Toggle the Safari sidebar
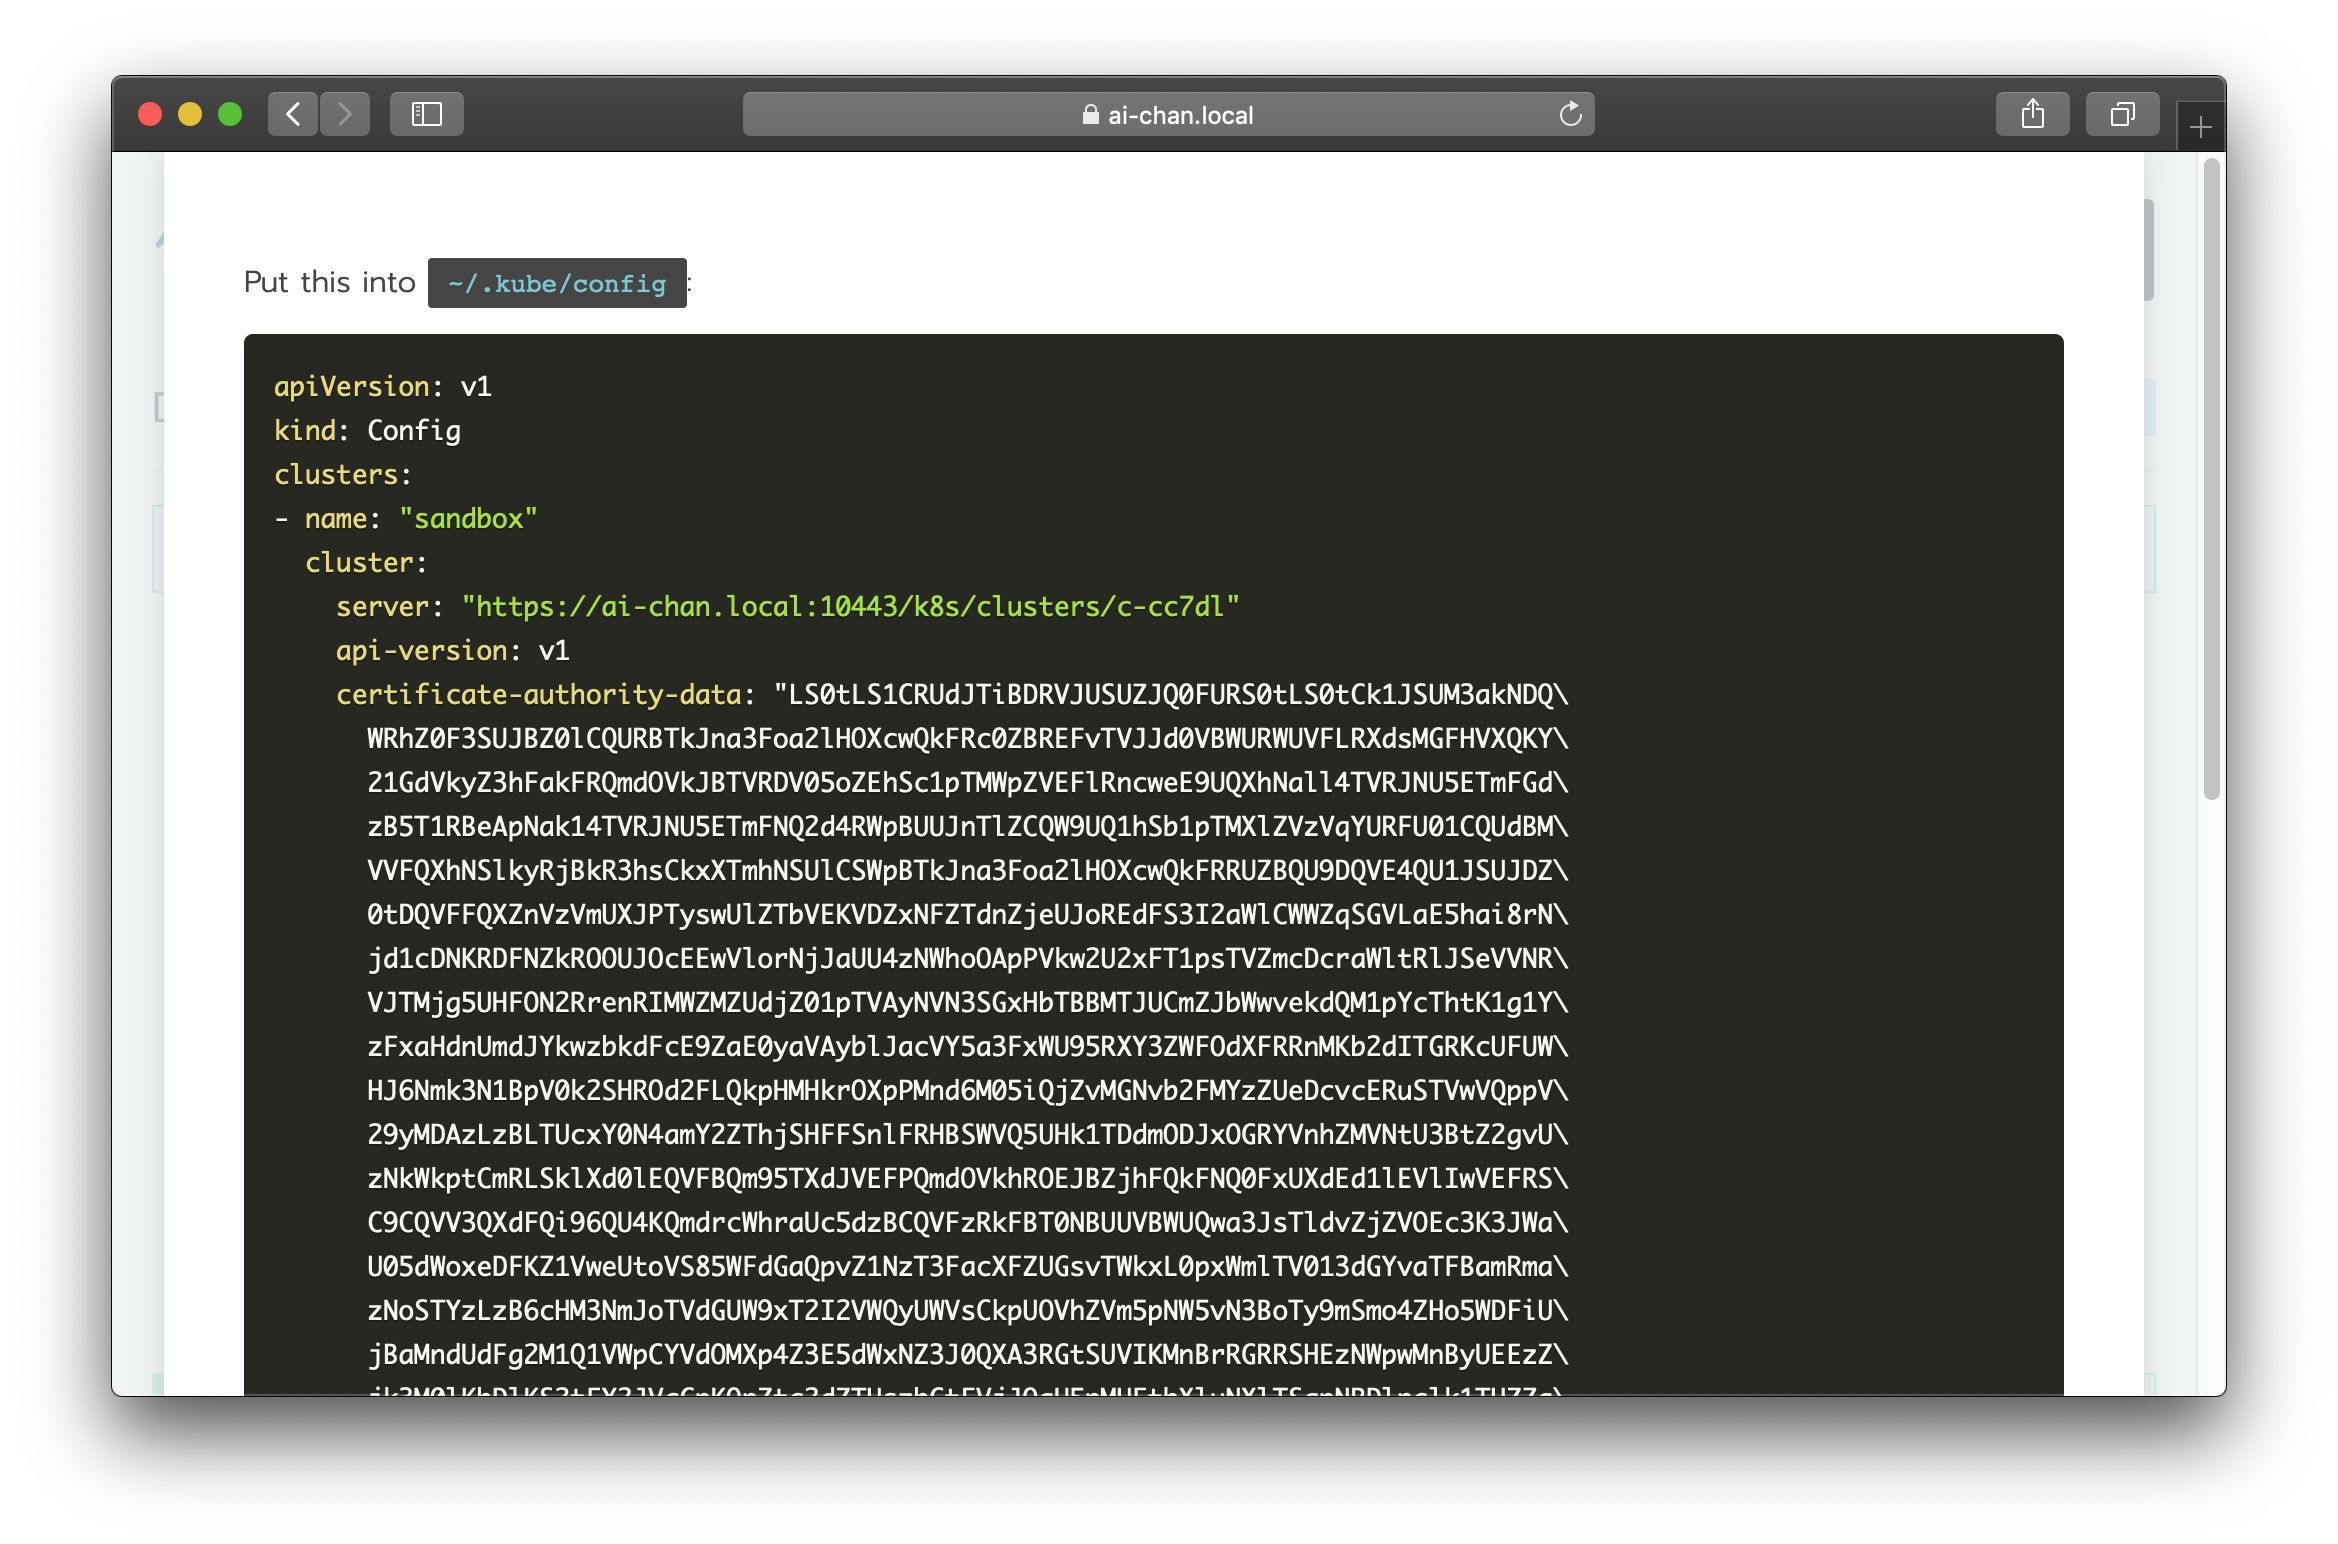Viewport: 2338px width, 1544px height. pyautogui.click(x=427, y=114)
